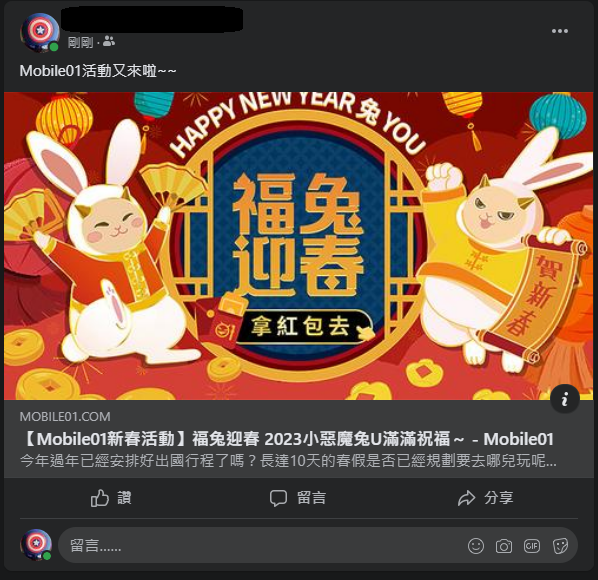This screenshot has width=598, height=580.
Task: Click the speech bubble comment icon
Action: [278, 498]
